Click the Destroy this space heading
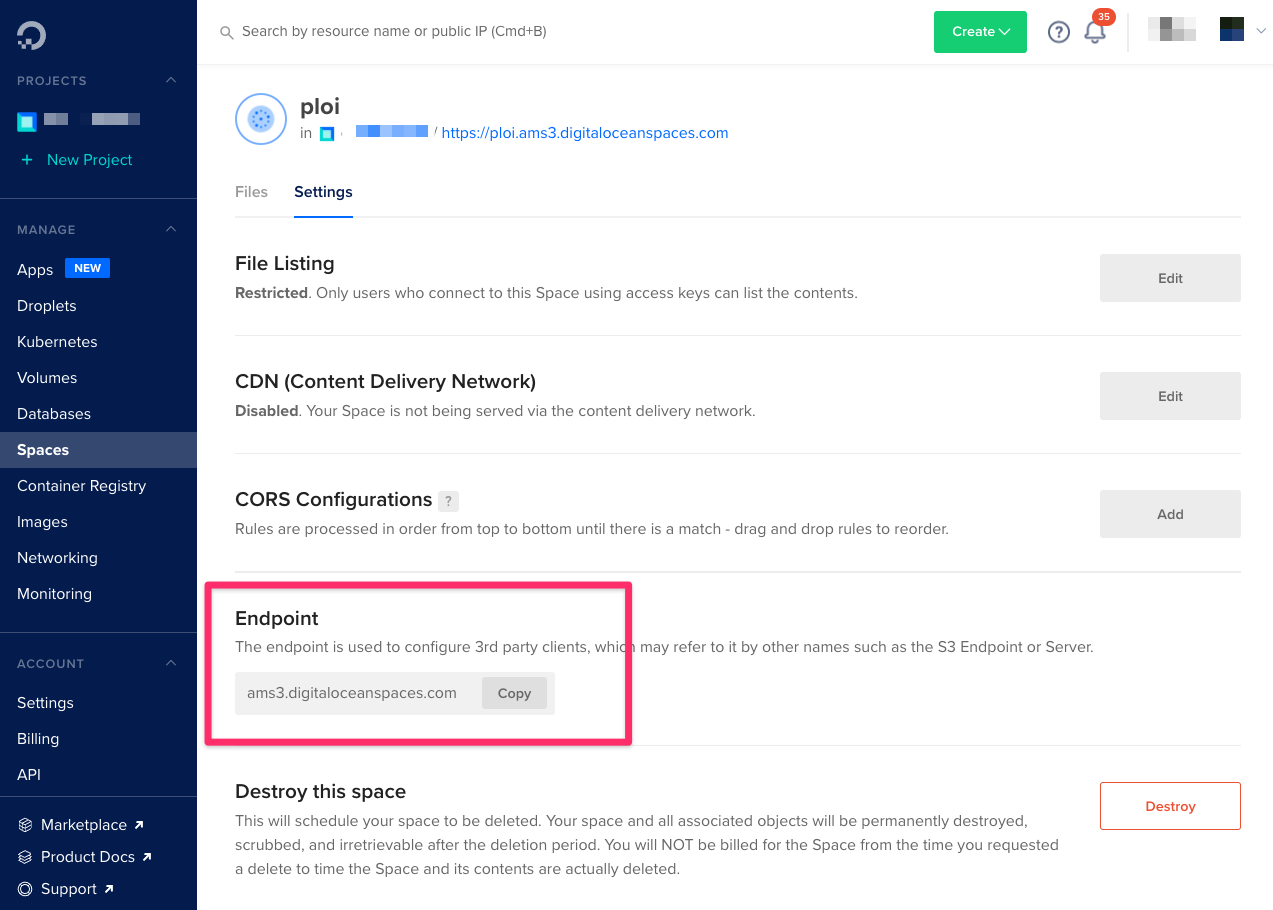 tap(321, 792)
